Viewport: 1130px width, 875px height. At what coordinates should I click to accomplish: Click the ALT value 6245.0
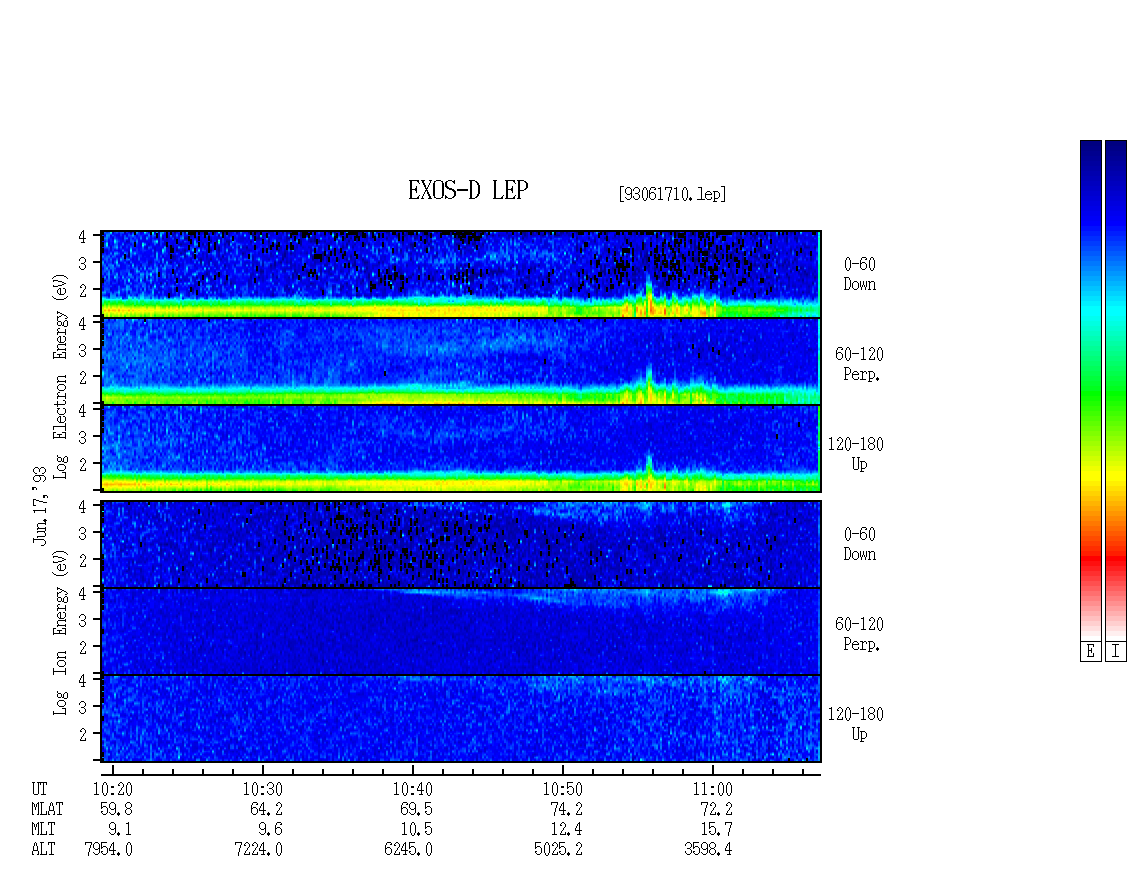coord(409,850)
